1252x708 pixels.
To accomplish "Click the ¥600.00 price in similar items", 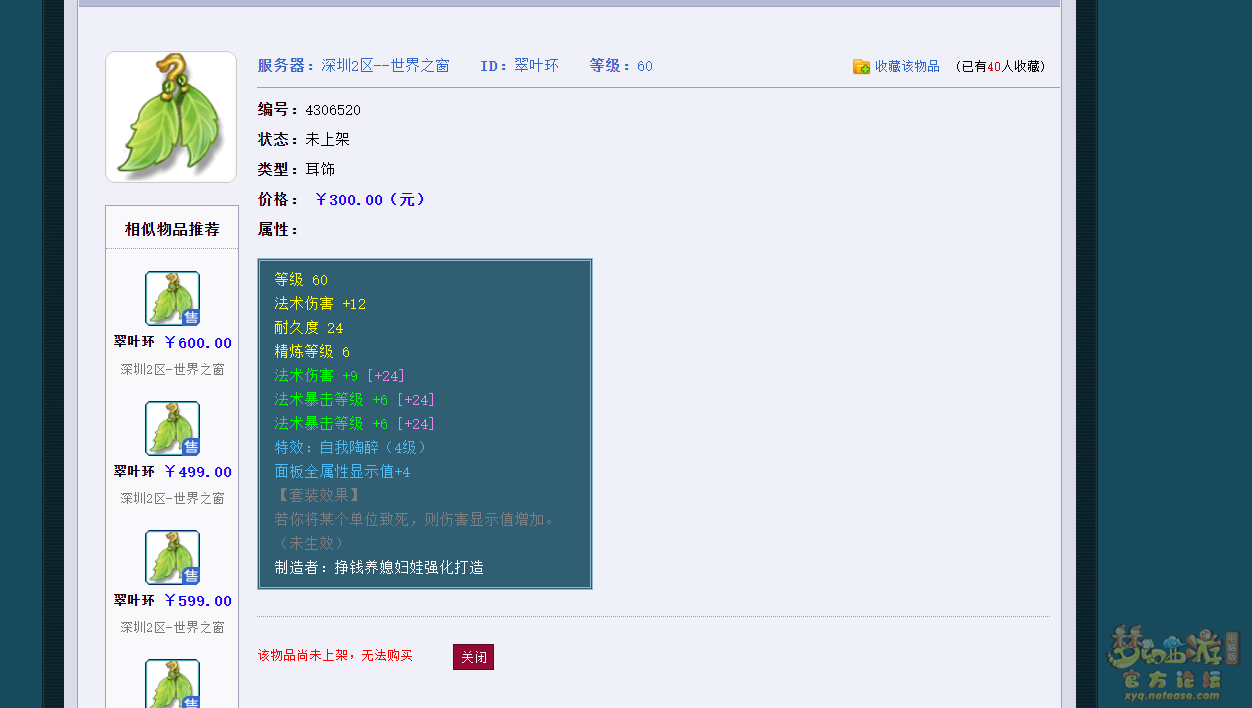I will coord(198,343).
